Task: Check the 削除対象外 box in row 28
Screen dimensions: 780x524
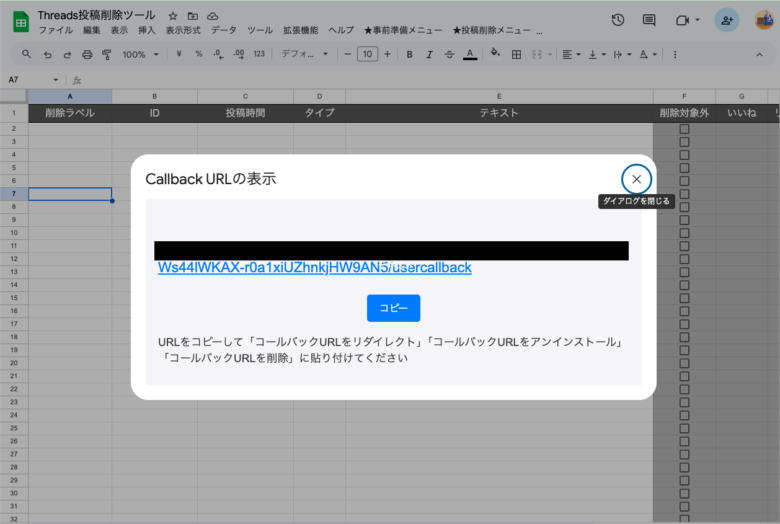Action: point(684,467)
